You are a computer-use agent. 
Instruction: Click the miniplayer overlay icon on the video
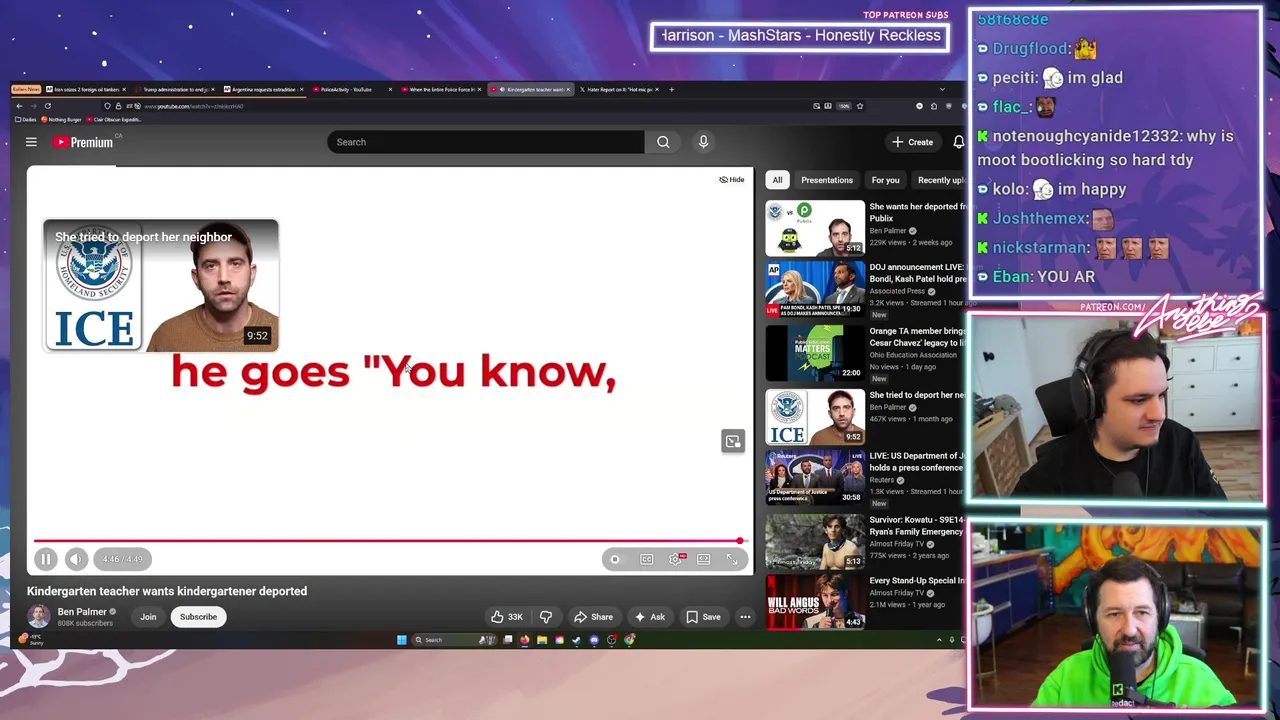tap(733, 441)
